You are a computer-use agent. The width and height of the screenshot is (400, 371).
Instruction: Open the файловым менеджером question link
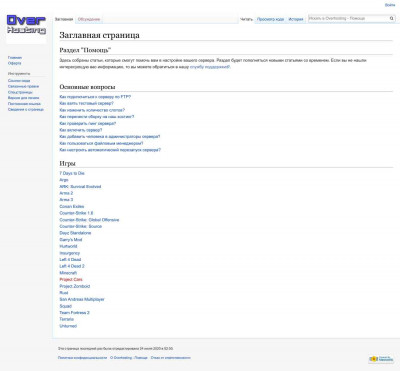tap(101, 143)
